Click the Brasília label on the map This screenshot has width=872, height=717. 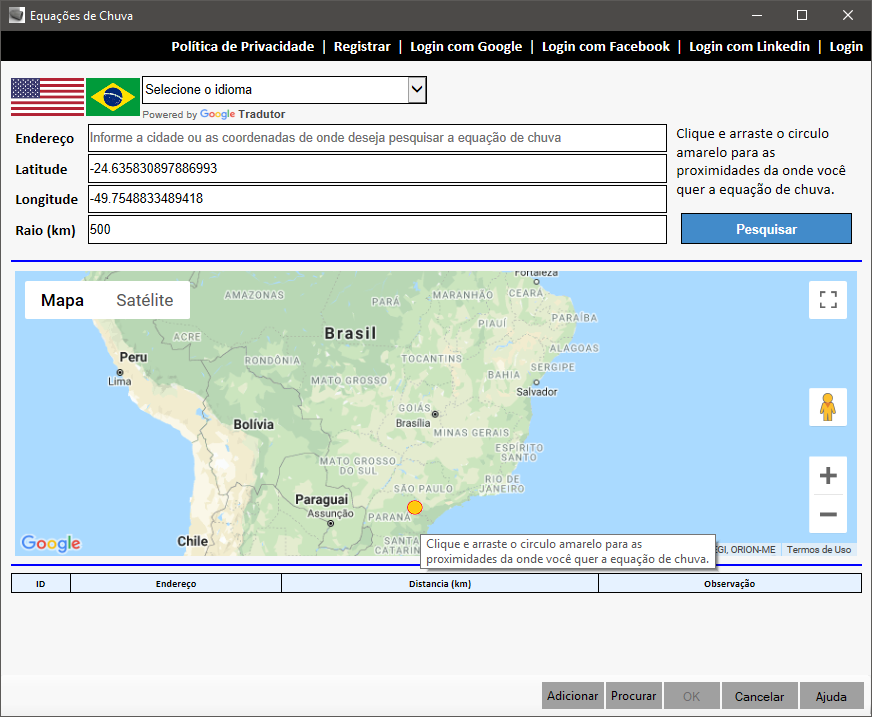click(413, 423)
